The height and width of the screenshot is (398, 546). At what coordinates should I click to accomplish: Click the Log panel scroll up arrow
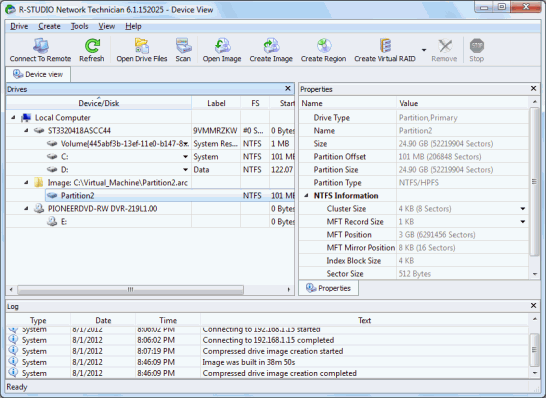[535, 319]
